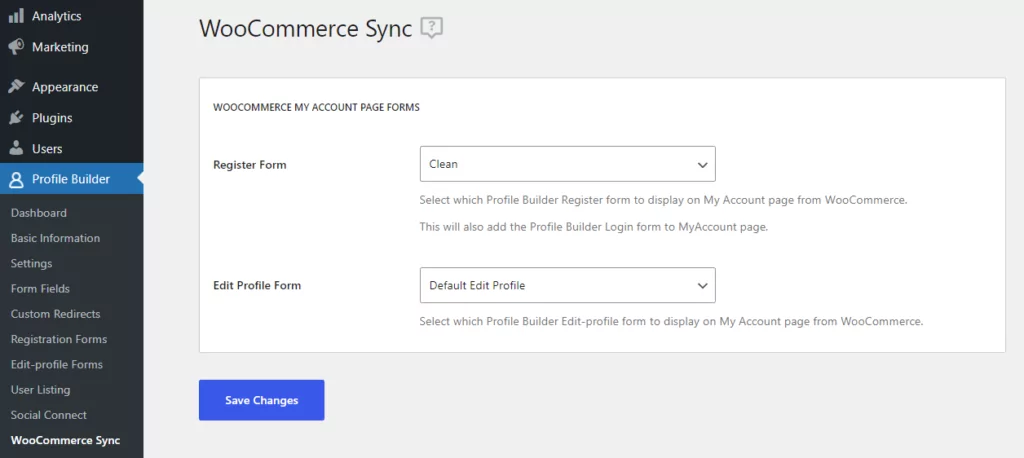The height and width of the screenshot is (458, 1024).
Task: Open the Dashboard submenu link
Action: tap(39, 213)
